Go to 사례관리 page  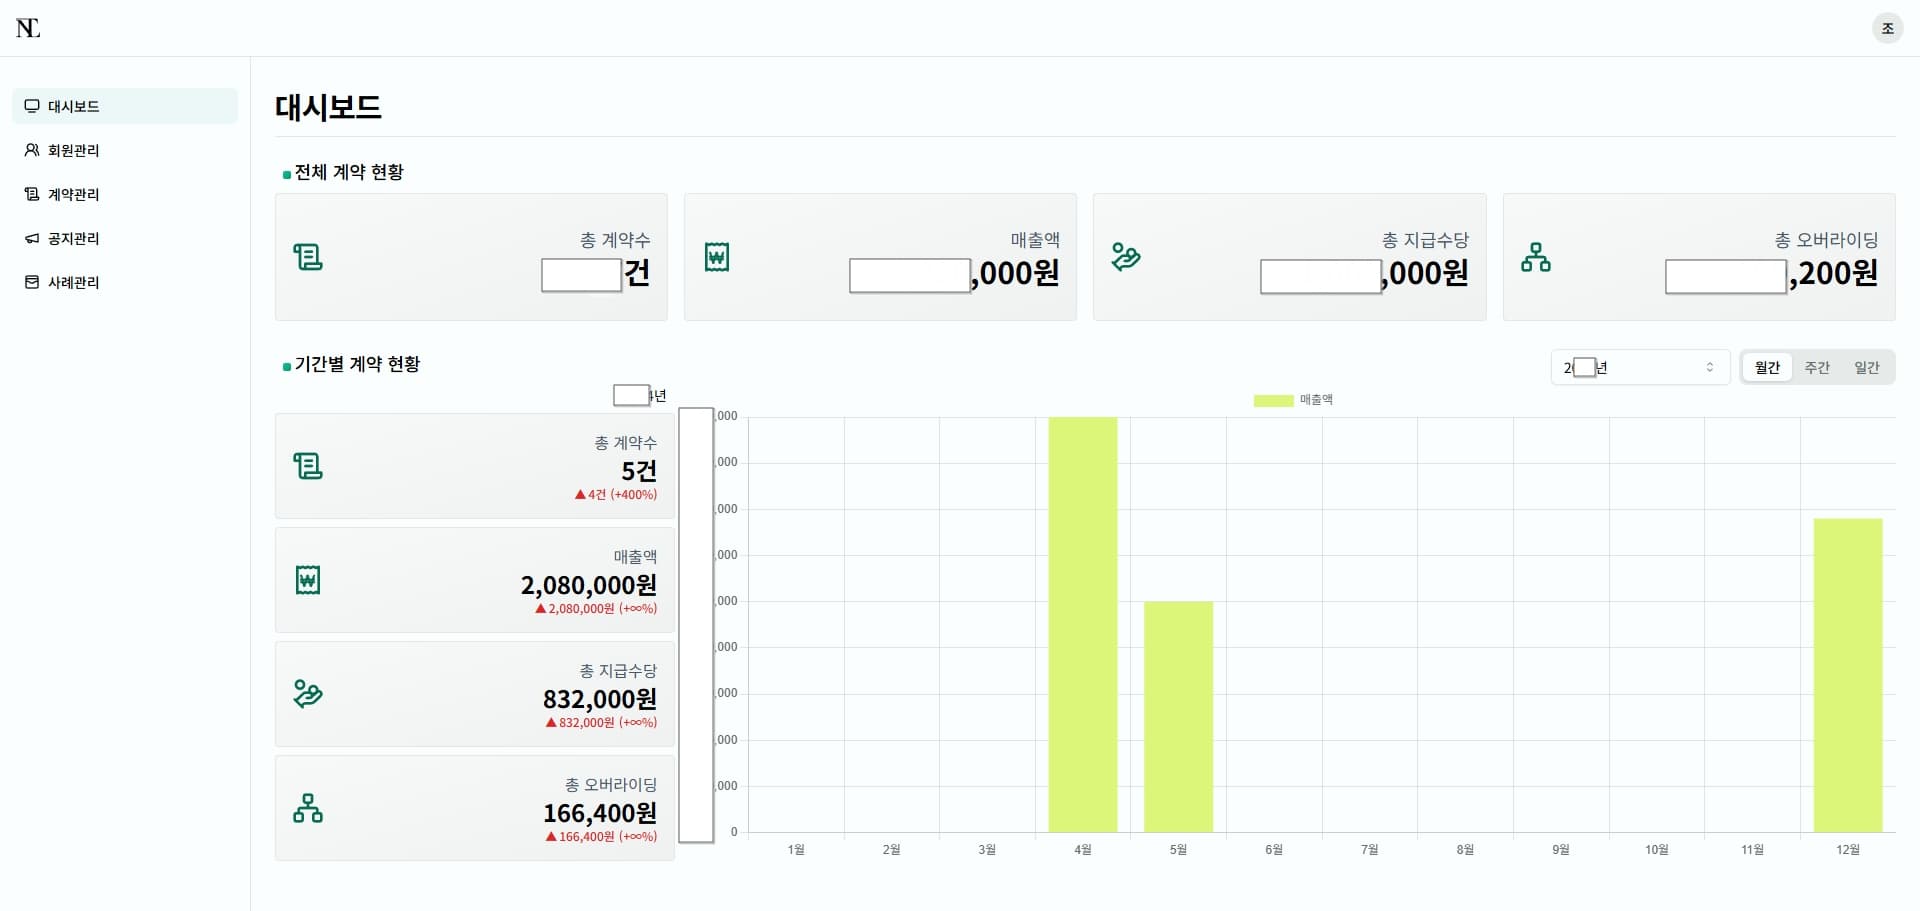pyautogui.click(x=73, y=282)
